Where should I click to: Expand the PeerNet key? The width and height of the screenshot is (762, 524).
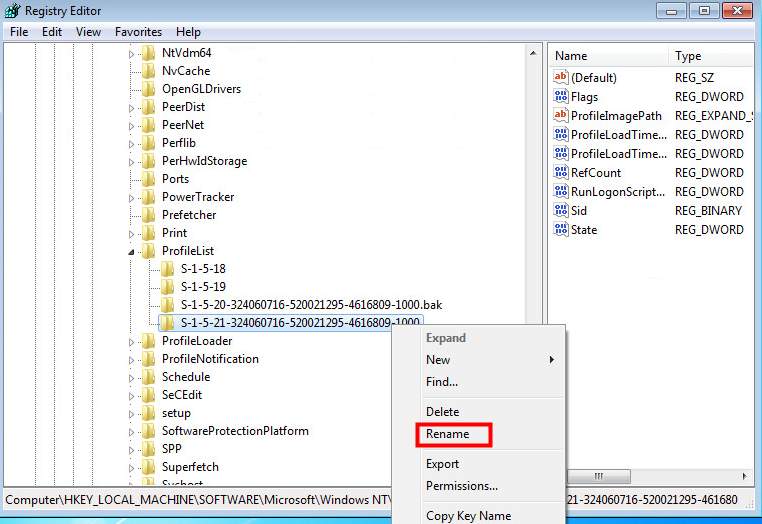[131, 126]
